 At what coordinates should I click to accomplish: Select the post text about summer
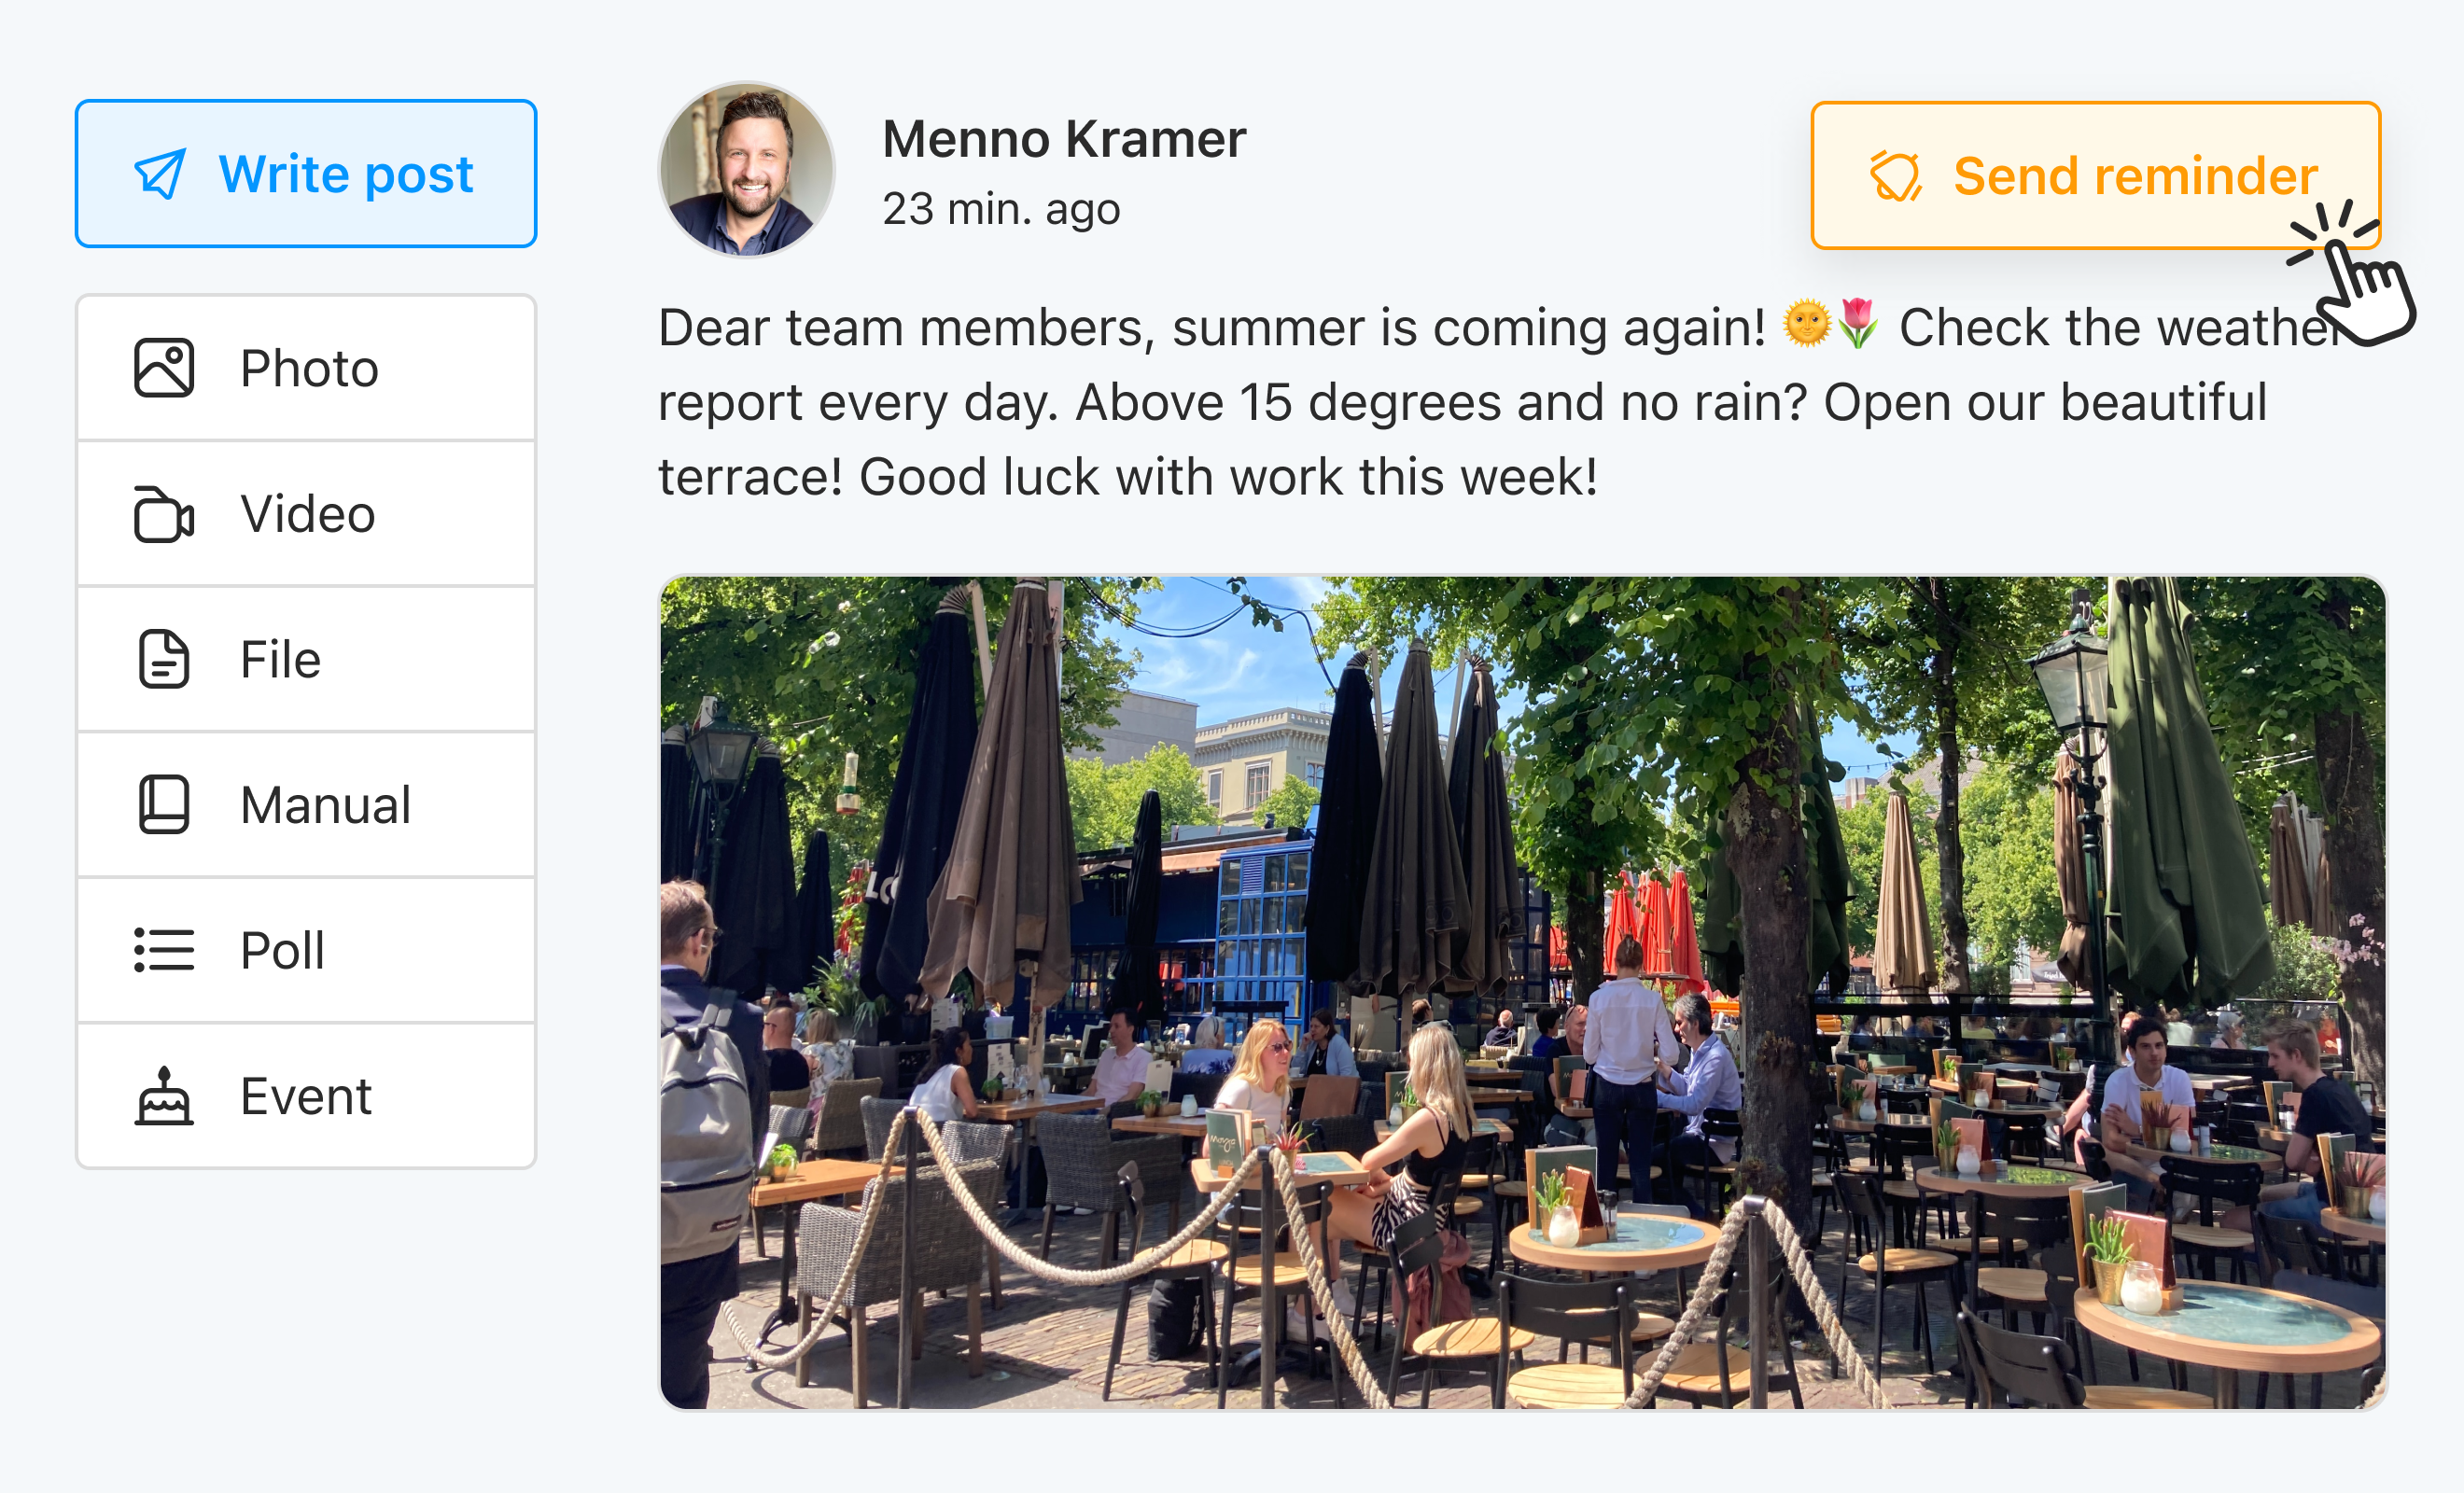click(1400, 400)
